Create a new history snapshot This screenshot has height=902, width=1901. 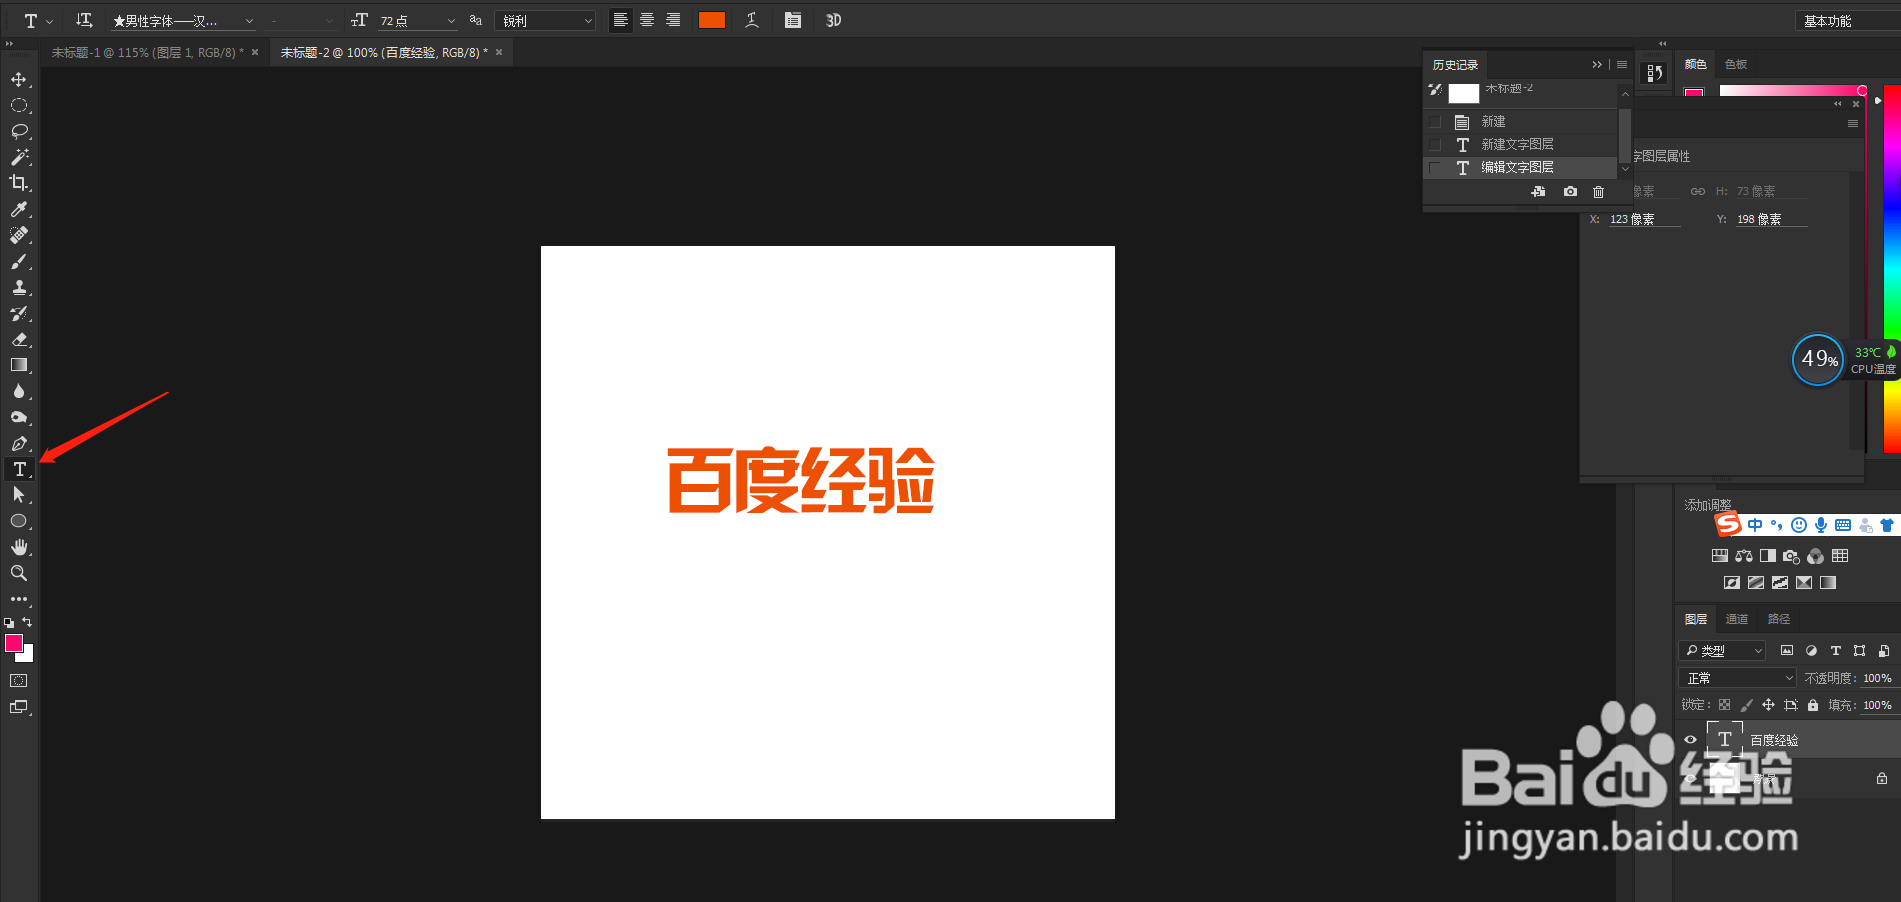[1570, 192]
